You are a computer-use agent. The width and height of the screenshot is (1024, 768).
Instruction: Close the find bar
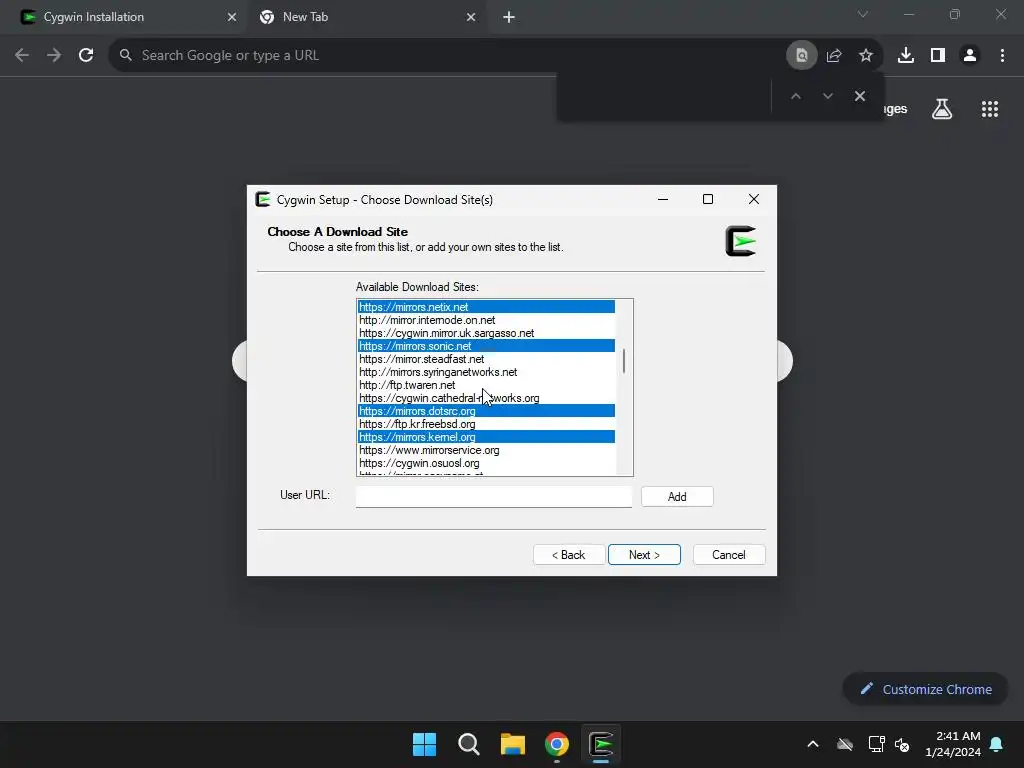coord(859,96)
